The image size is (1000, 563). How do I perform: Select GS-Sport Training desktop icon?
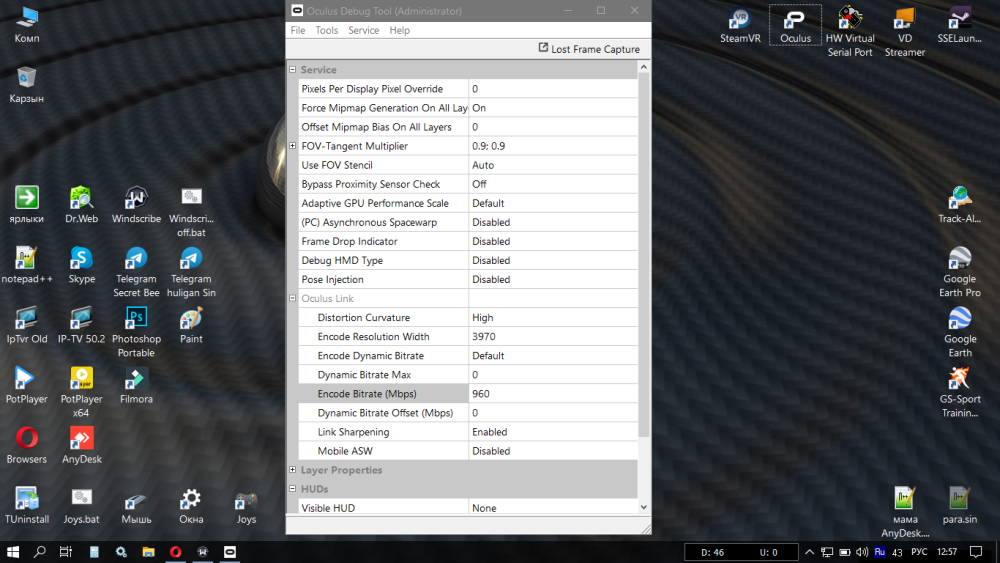[x=959, y=393]
